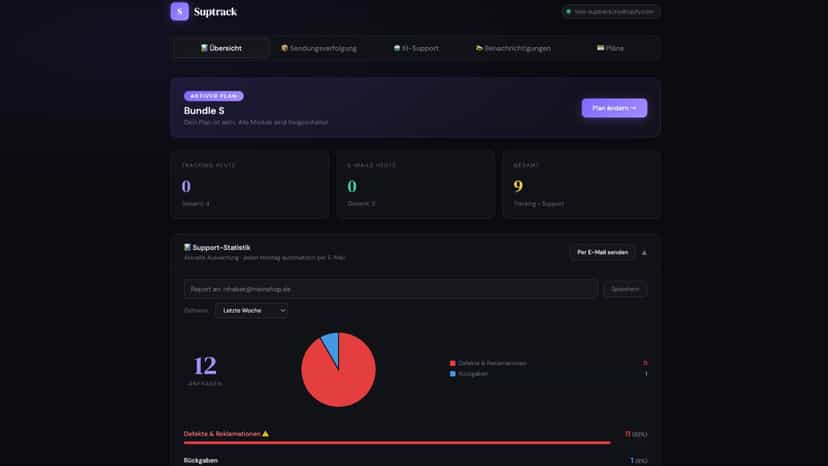Viewport: 828px width, 466px height.
Task: Click the Tracking heute stat card
Action: click(250, 184)
